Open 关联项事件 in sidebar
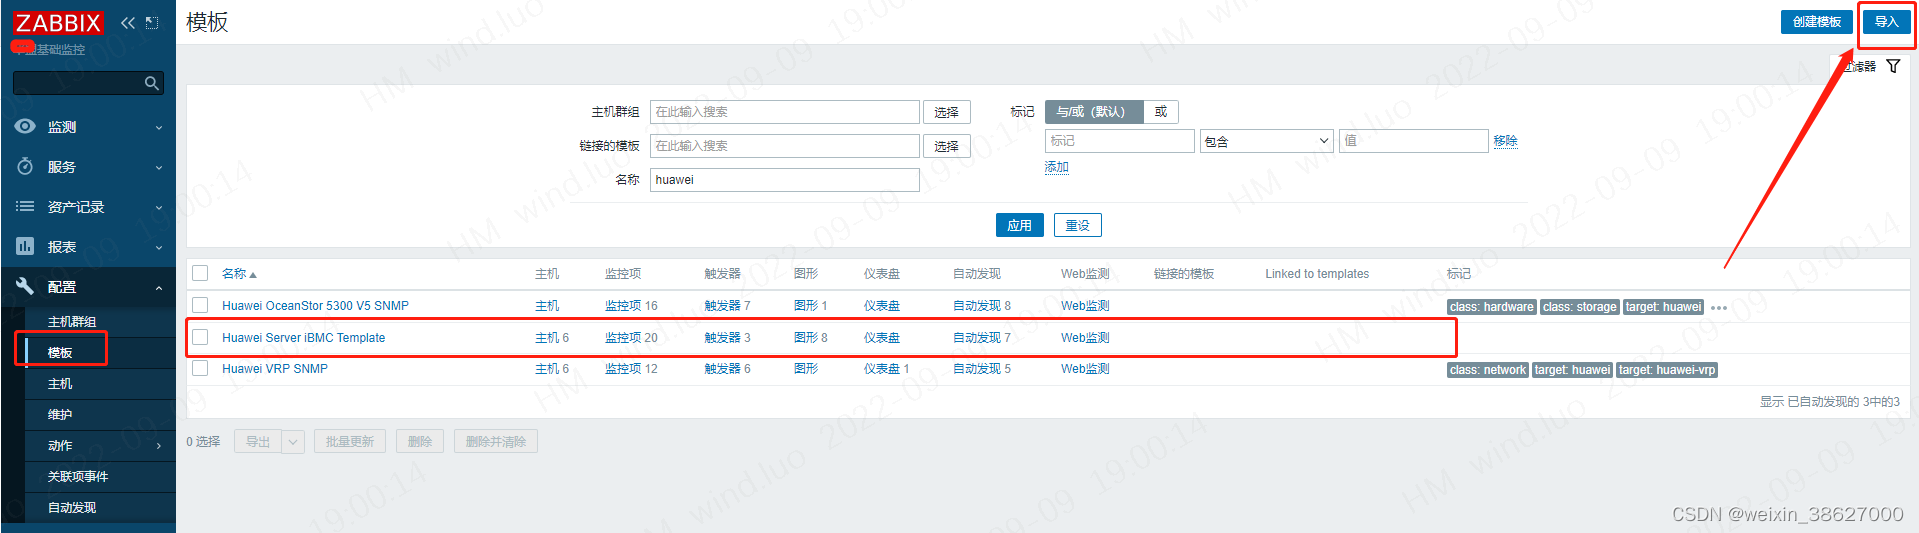This screenshot has height=533, width=1919. [78, 476]
